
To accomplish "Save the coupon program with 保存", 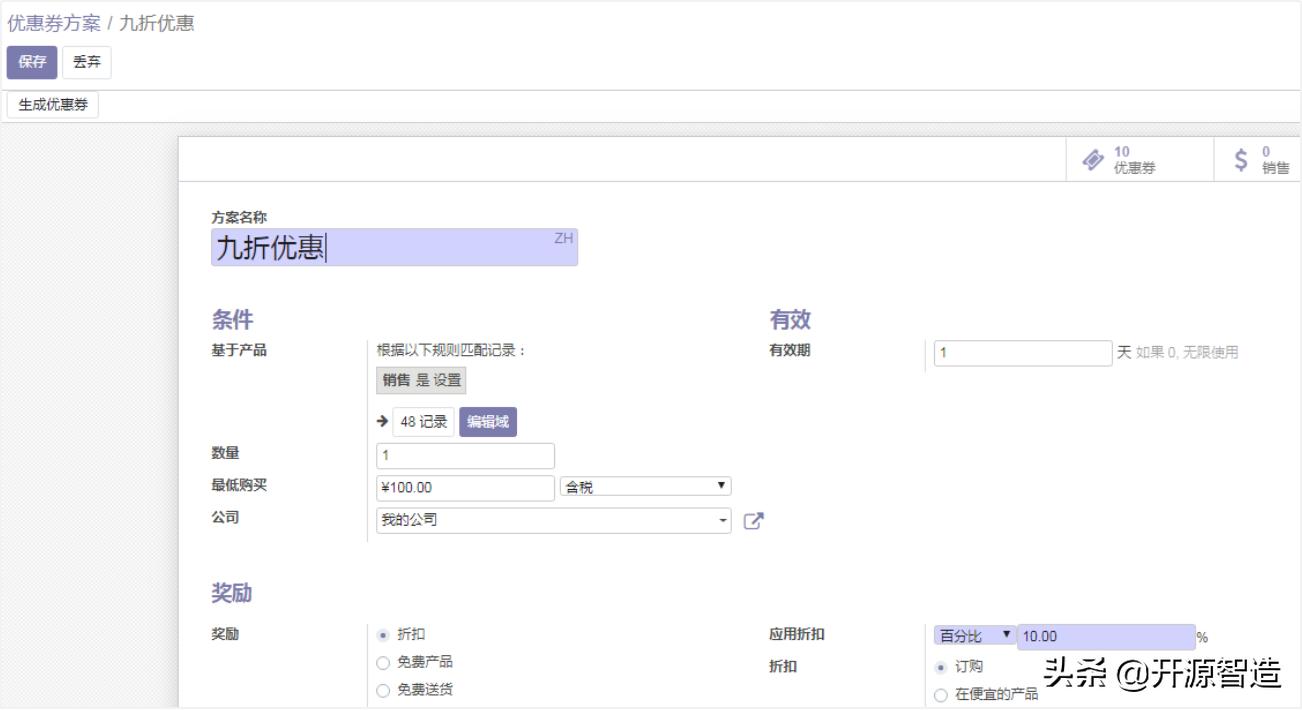I will point(33,62).
